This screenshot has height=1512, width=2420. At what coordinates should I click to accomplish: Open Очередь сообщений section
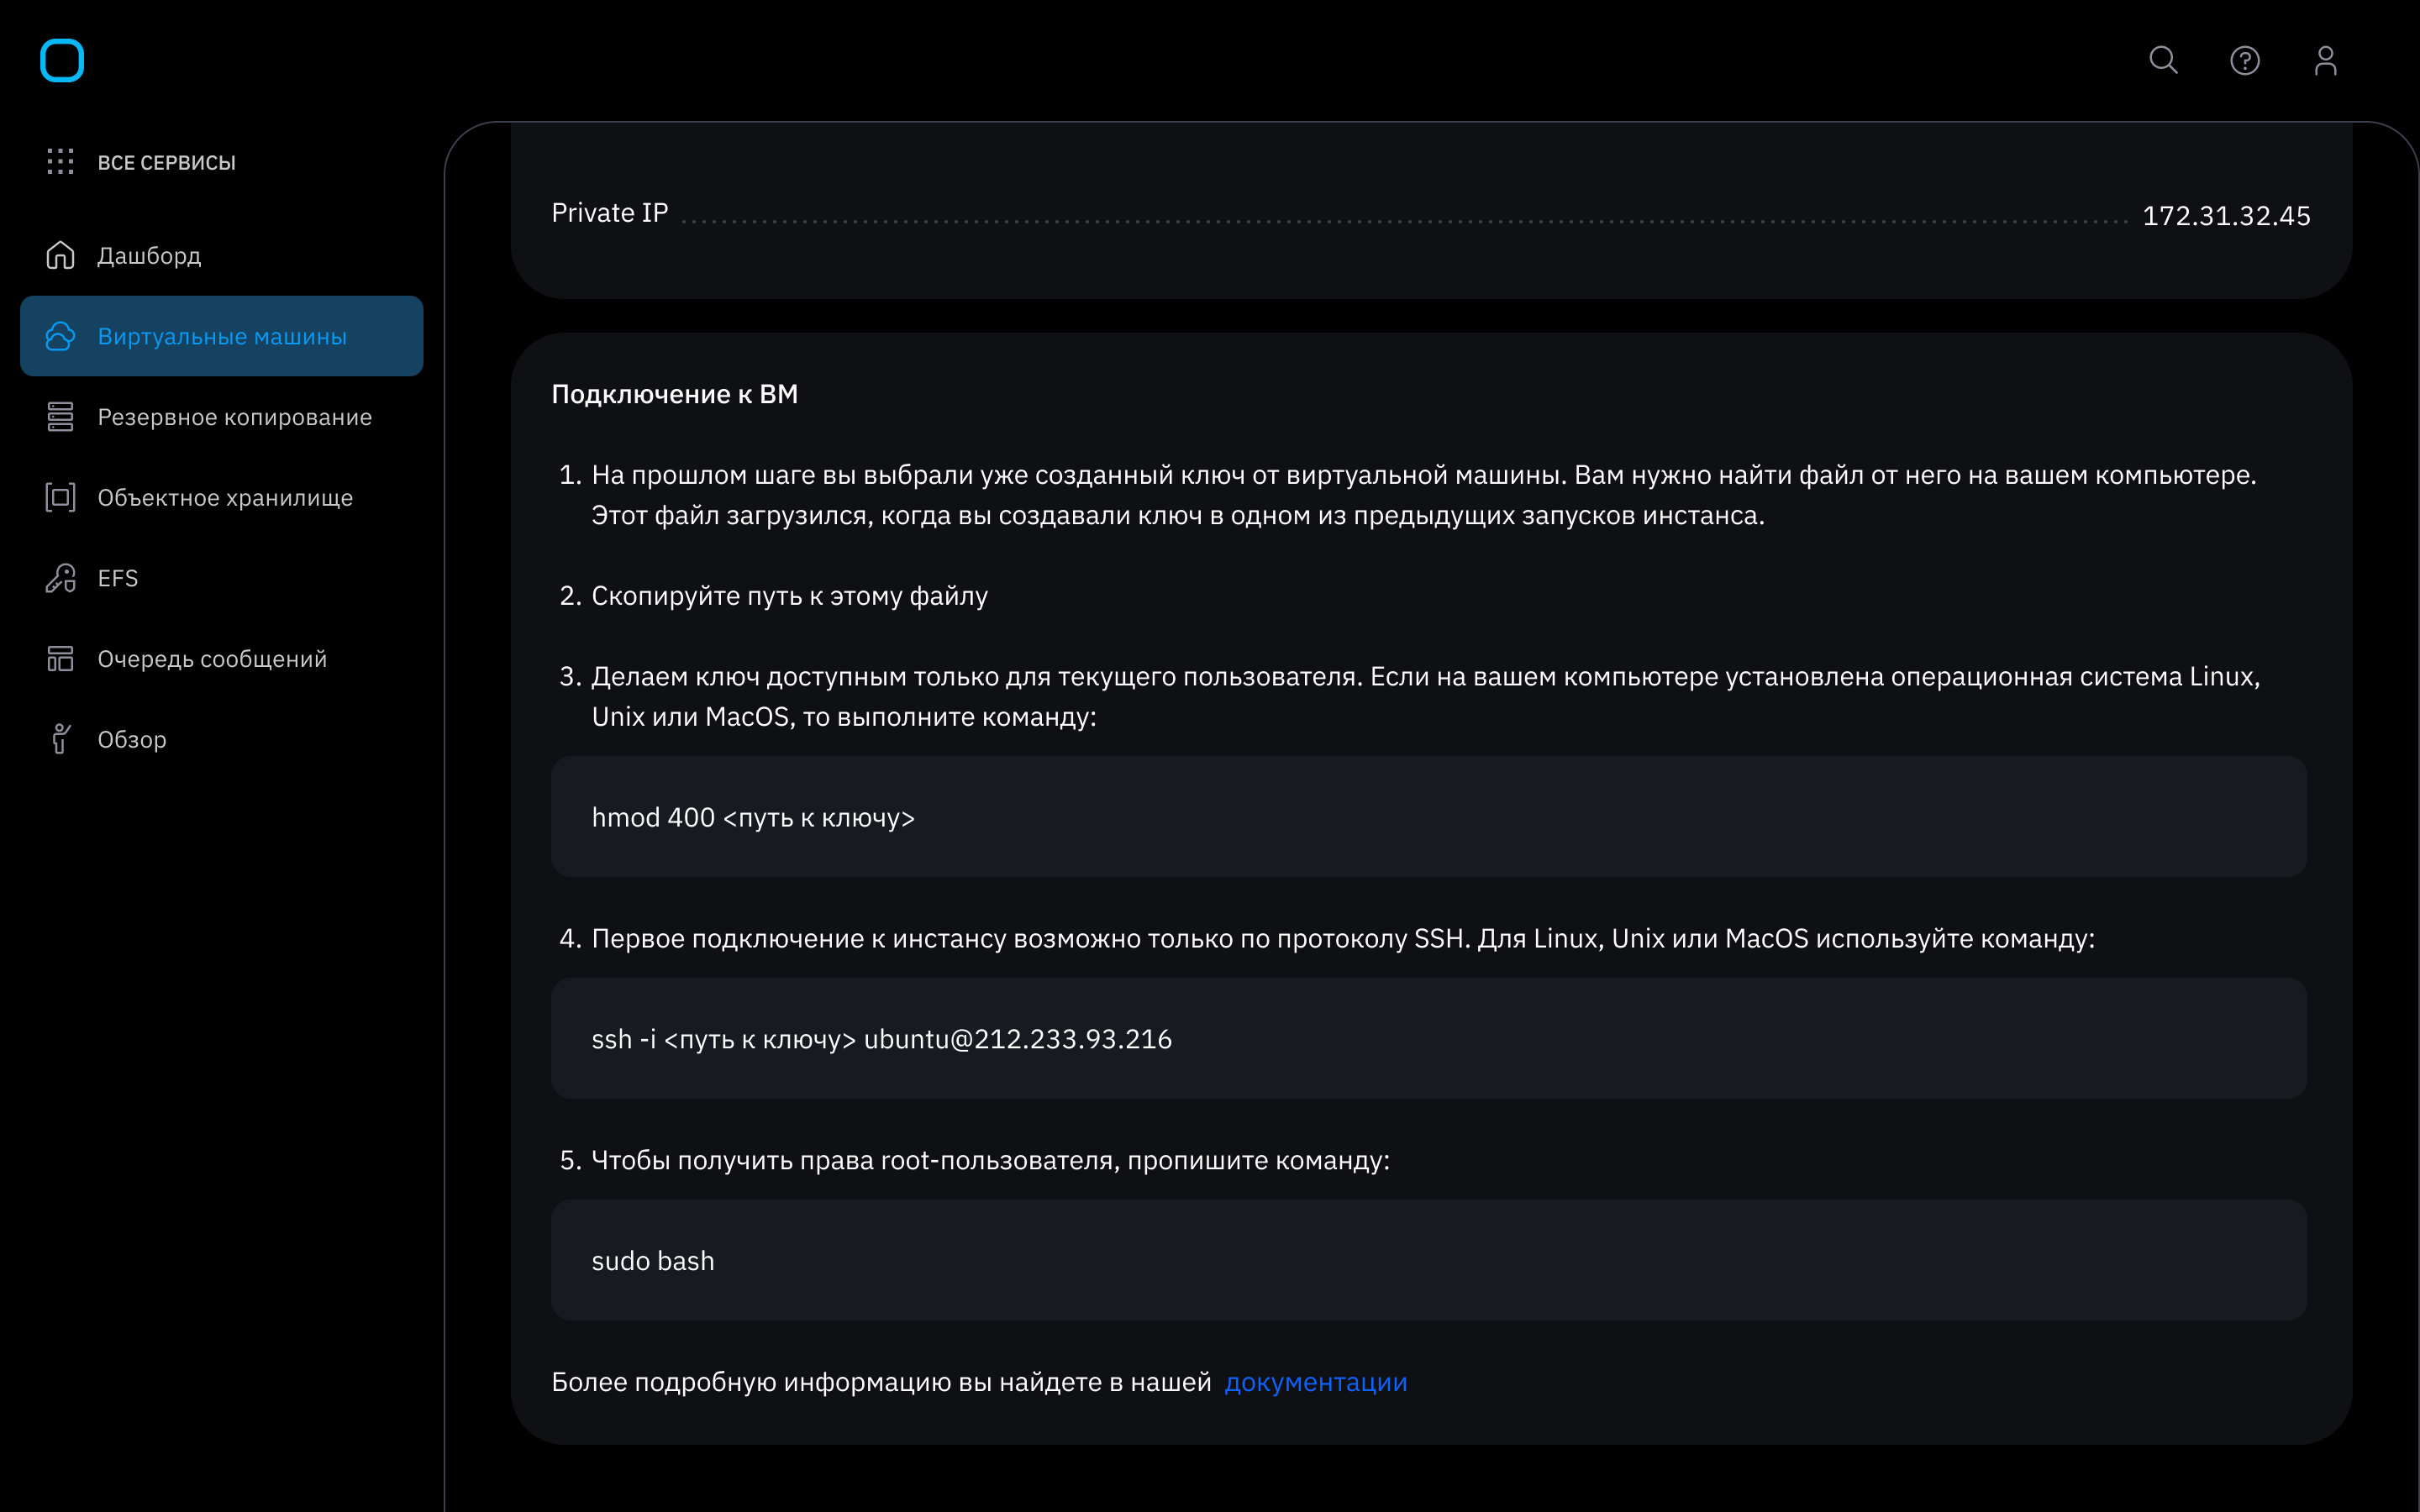click(x=221, y=658)
